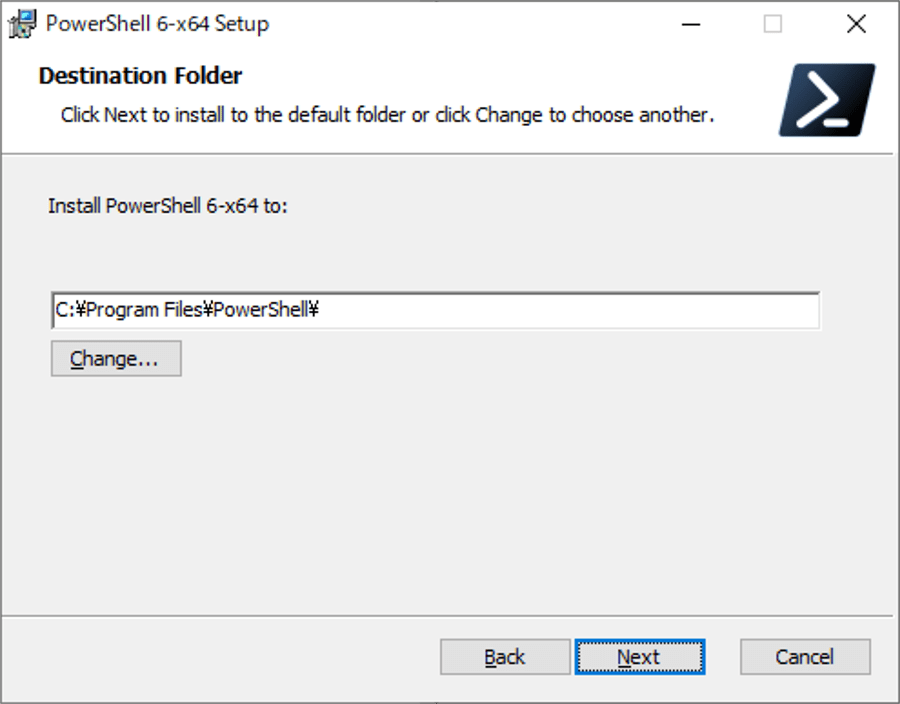
Task: Open the Change... folder browser
Action: click(117, 359)
